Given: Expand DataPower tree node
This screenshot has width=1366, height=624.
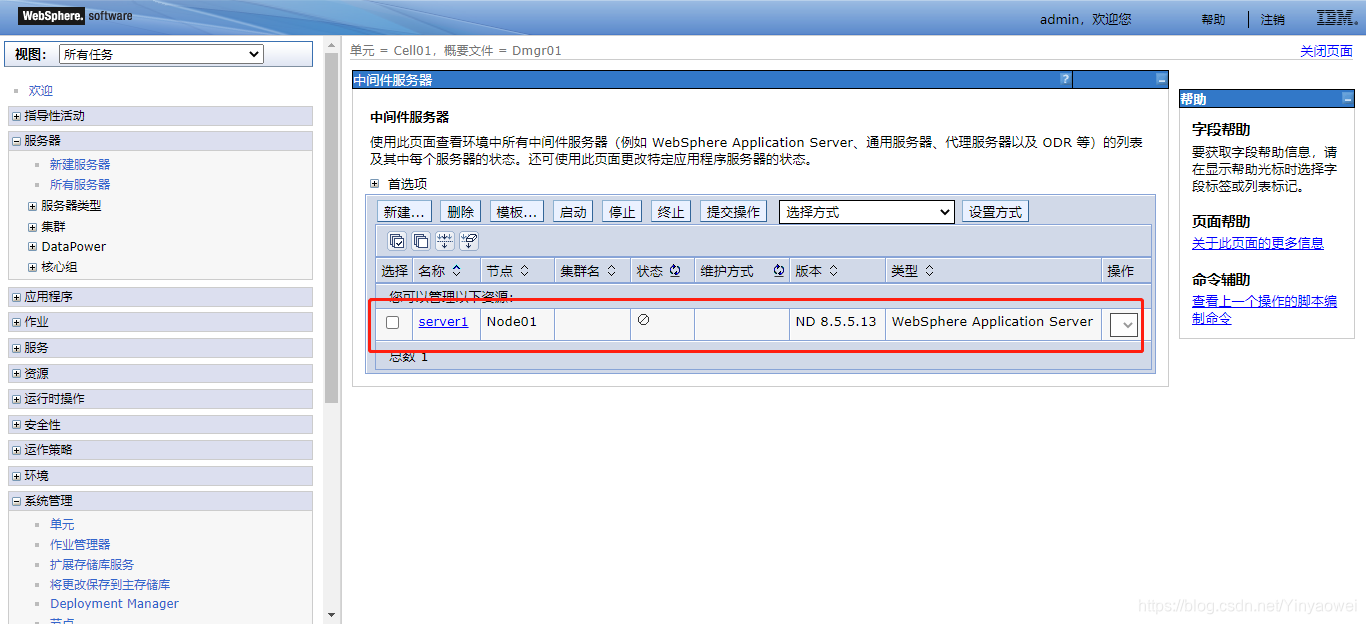Looking at the screenshot, I should [32, 247].
